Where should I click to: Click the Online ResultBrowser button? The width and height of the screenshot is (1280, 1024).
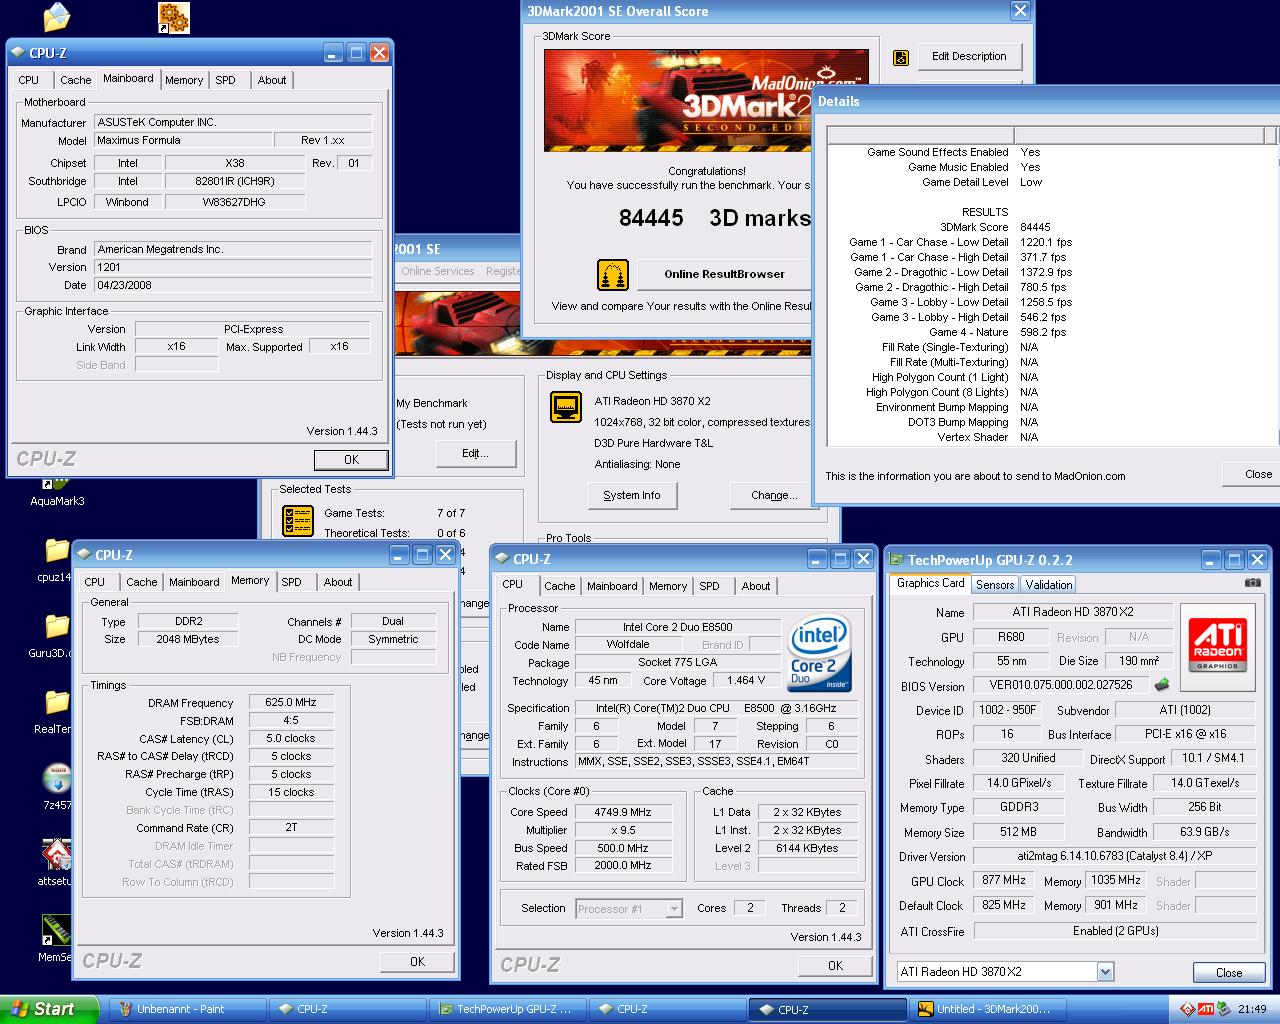pos(725,274)
